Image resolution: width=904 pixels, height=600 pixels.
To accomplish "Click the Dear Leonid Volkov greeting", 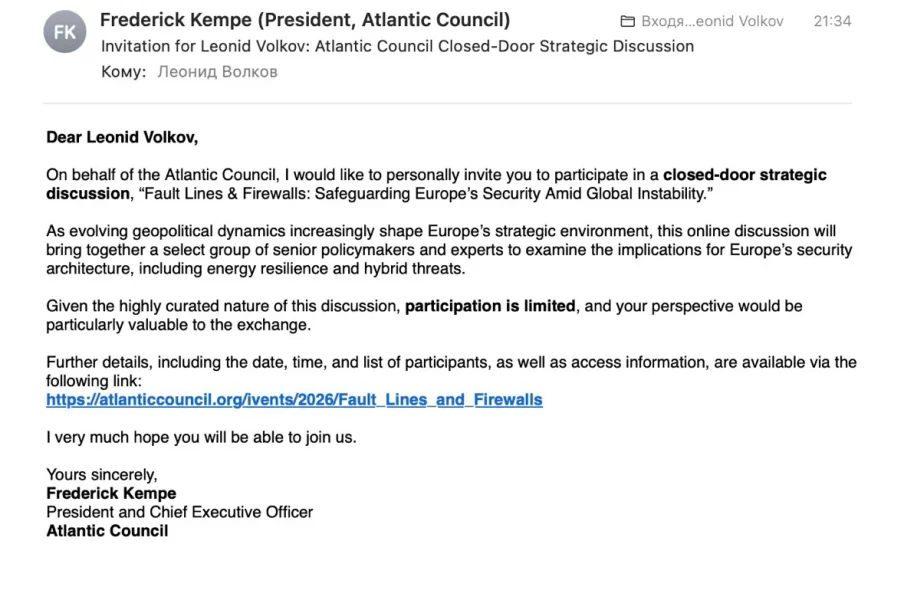I will (115, 137).
